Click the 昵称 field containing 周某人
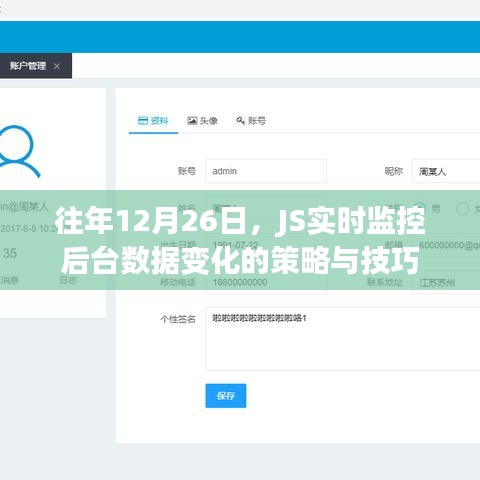Viewport: 480px width, 480px height. [x=446, y=171]
